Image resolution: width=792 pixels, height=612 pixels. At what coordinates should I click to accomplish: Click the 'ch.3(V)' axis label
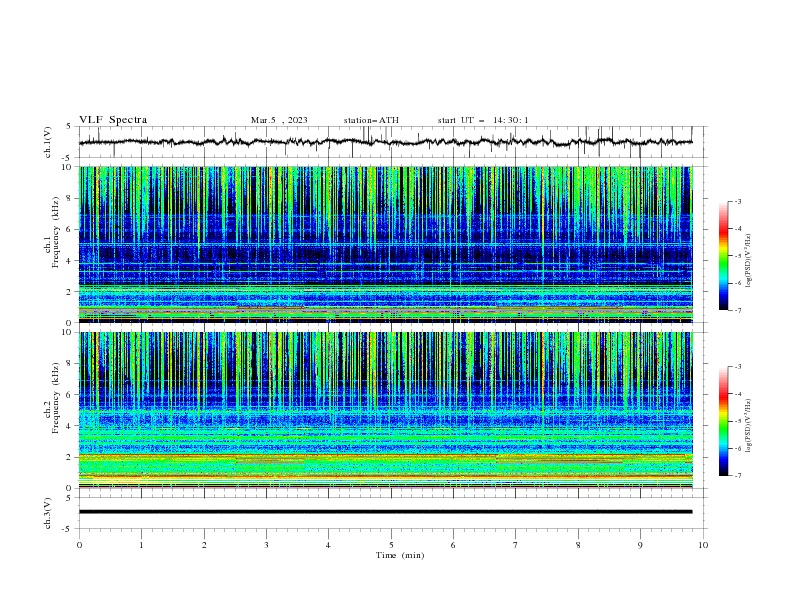[x=48, y=513]
